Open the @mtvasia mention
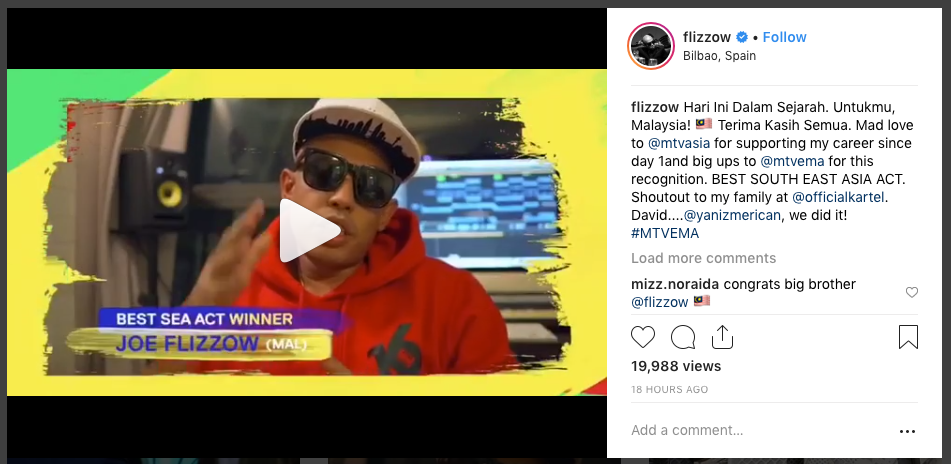The height and width of the screenshot is (464, 951). tap(679, 144)
